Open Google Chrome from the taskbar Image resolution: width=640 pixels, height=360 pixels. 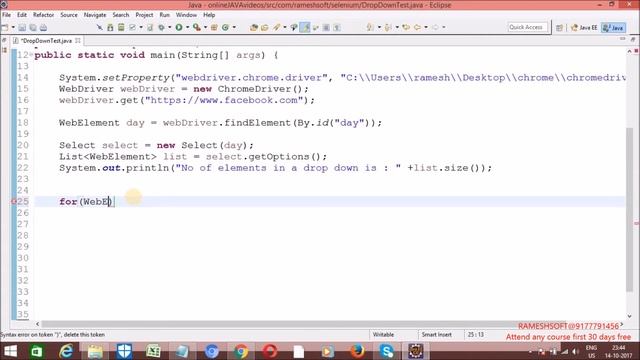coord(241,351)
